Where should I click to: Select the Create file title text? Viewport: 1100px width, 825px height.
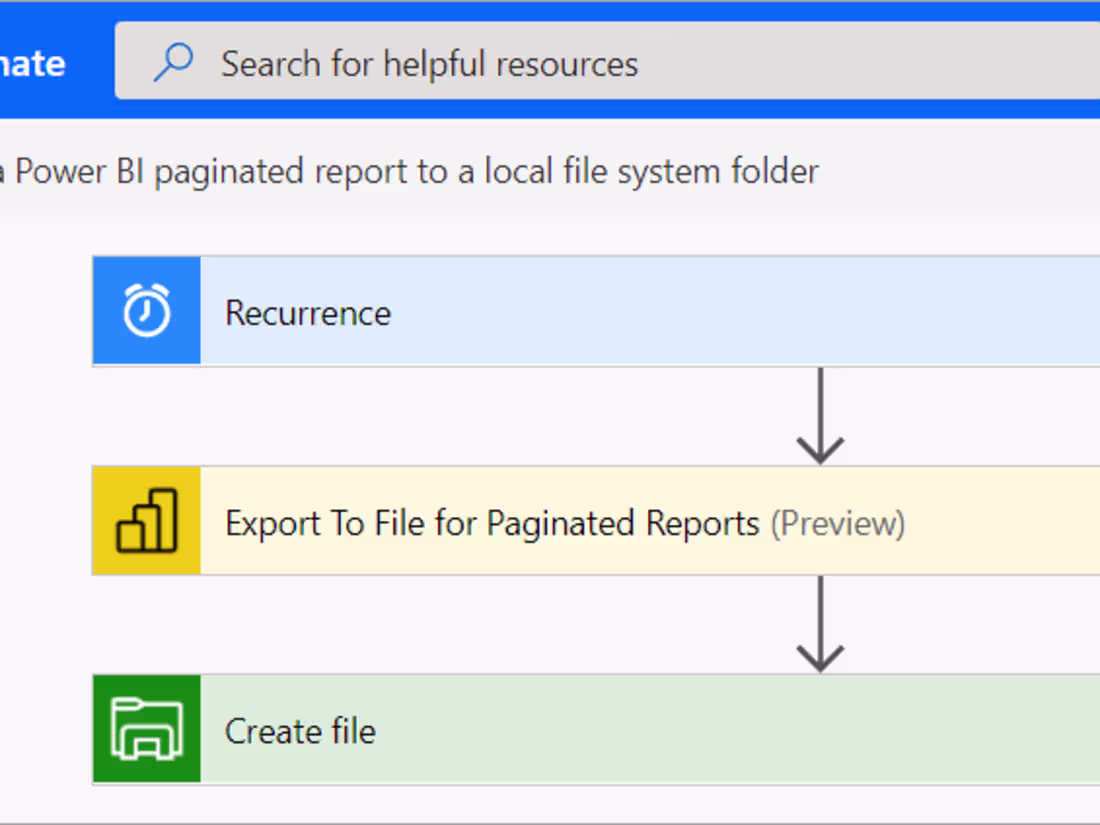pyautogui.click(x=300, y=731)
